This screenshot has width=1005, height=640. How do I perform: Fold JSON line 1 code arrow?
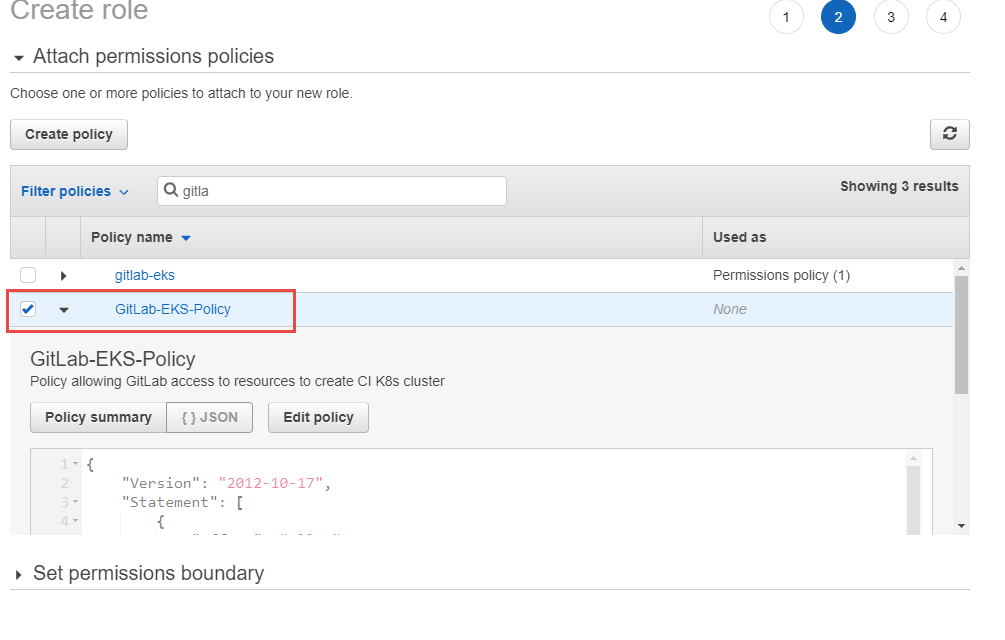[x=76, y=463]
